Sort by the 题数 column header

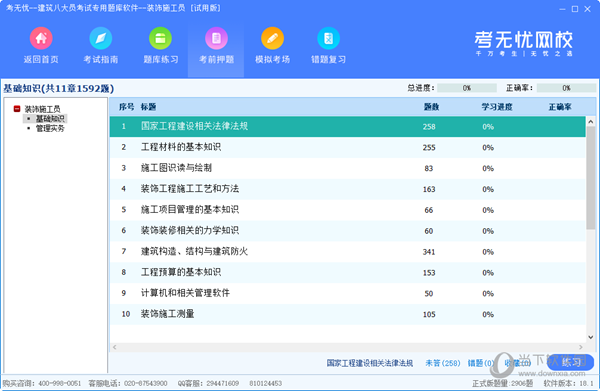pyautogui.click(x=431, y=107)
